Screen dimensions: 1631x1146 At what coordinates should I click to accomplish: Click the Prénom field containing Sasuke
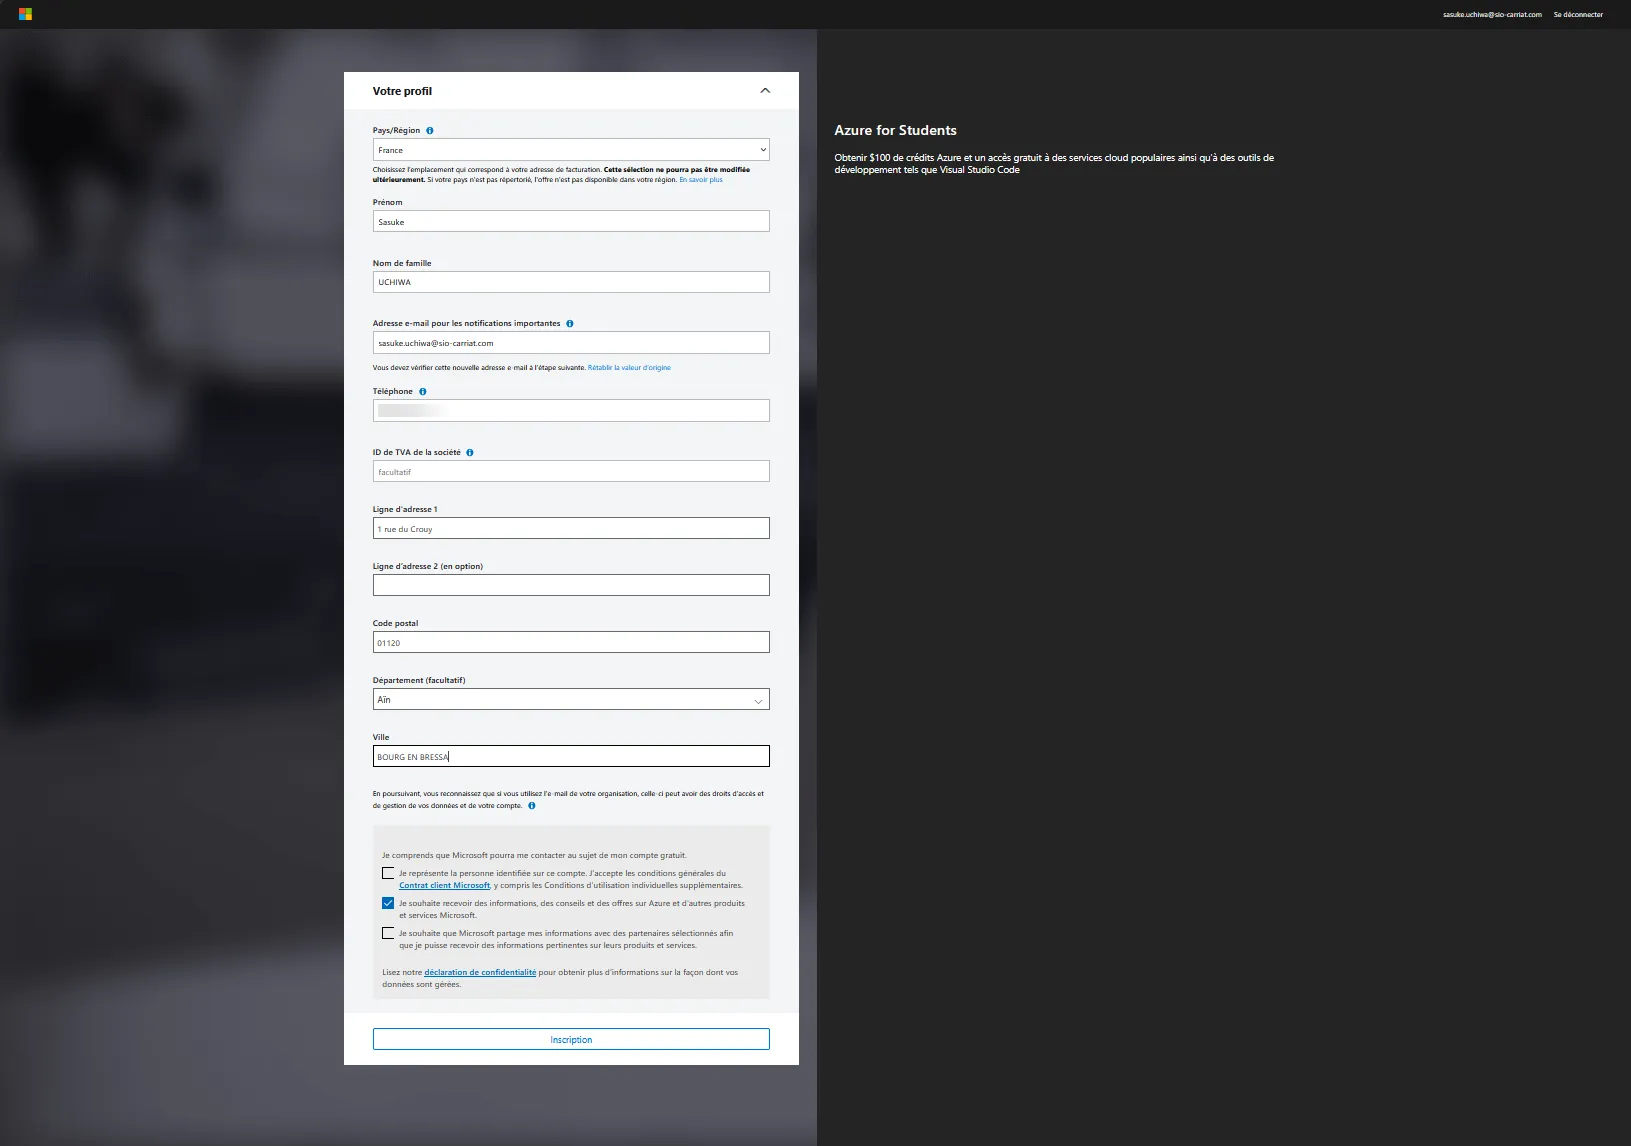(x=571, y=221)
